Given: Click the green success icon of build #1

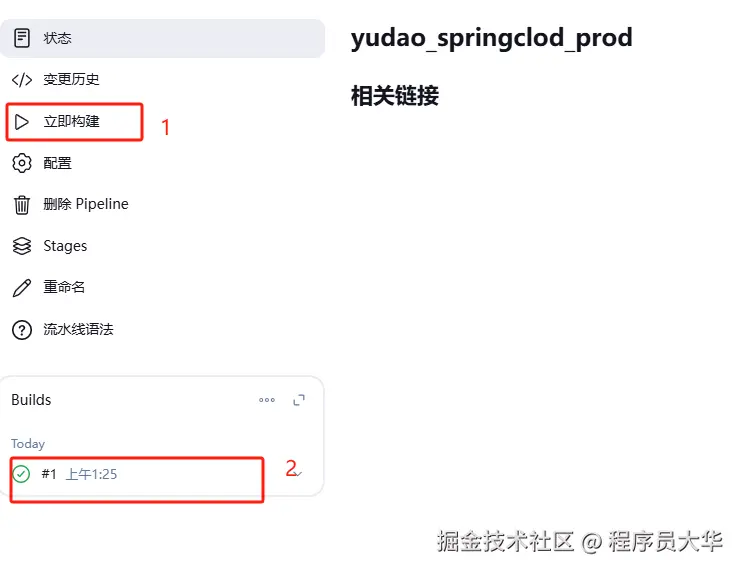Looking at the screenshot, I should click(x=21, y=474).
